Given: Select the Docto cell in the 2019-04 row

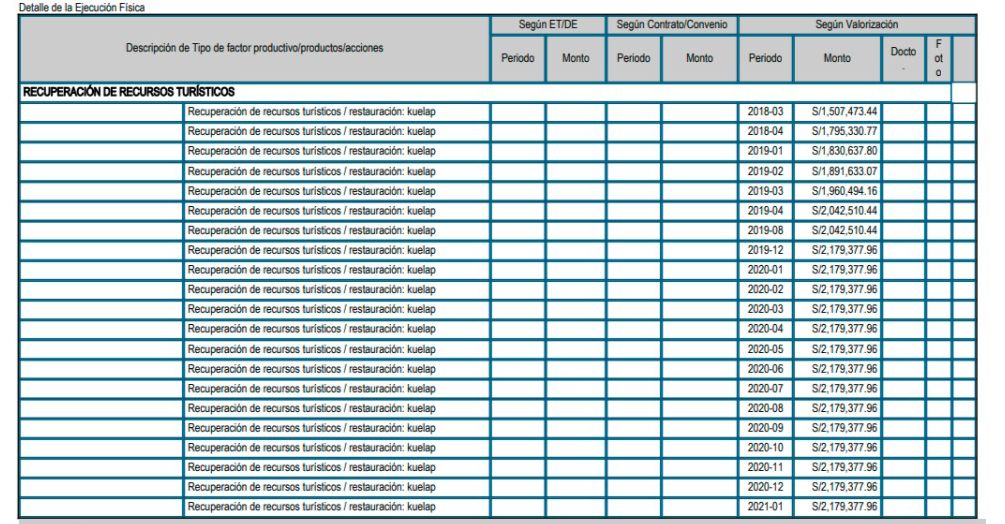Looking at the screenshot, I should (x=903, y=210).
